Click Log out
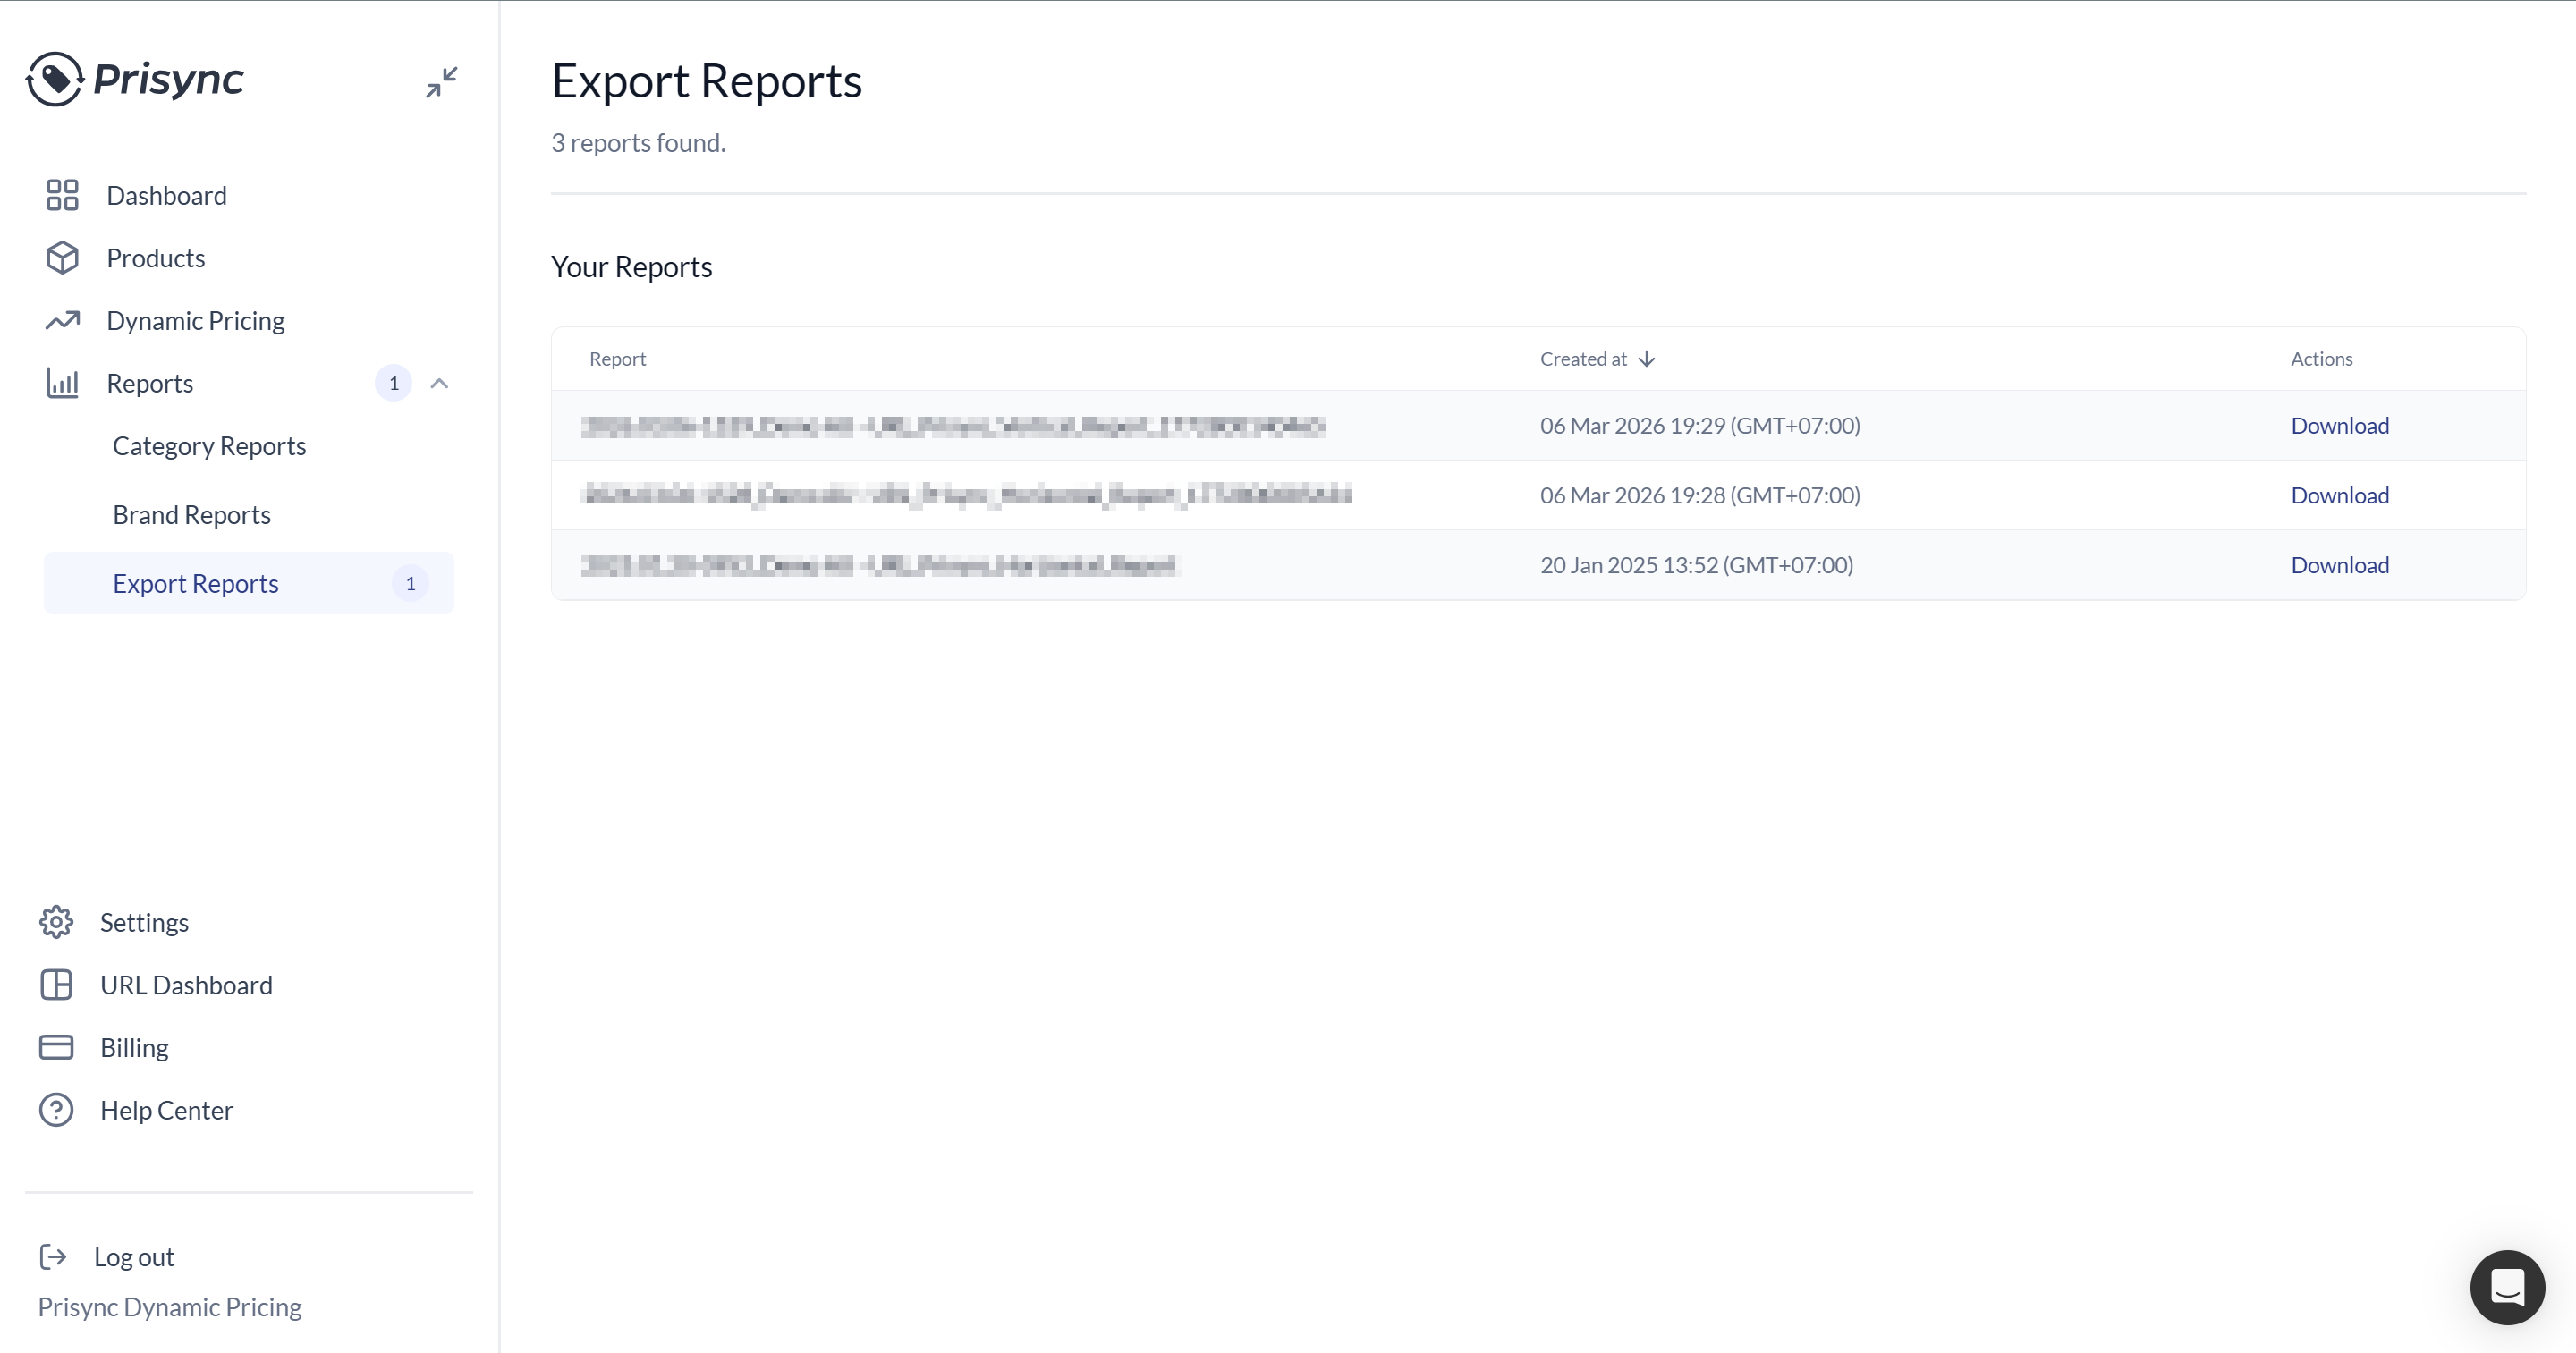2576x1353 pixels. click(x=133, y=1257)
